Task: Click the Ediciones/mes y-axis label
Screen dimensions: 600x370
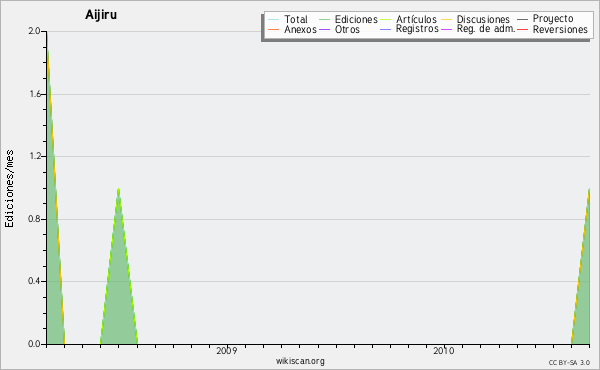Action: pos(9,189)
